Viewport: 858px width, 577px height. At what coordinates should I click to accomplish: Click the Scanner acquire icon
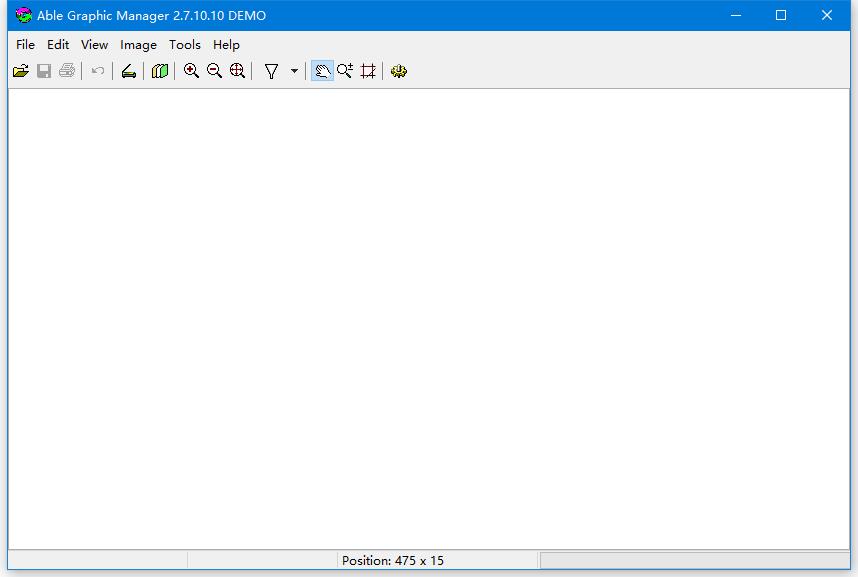[129, 71]
